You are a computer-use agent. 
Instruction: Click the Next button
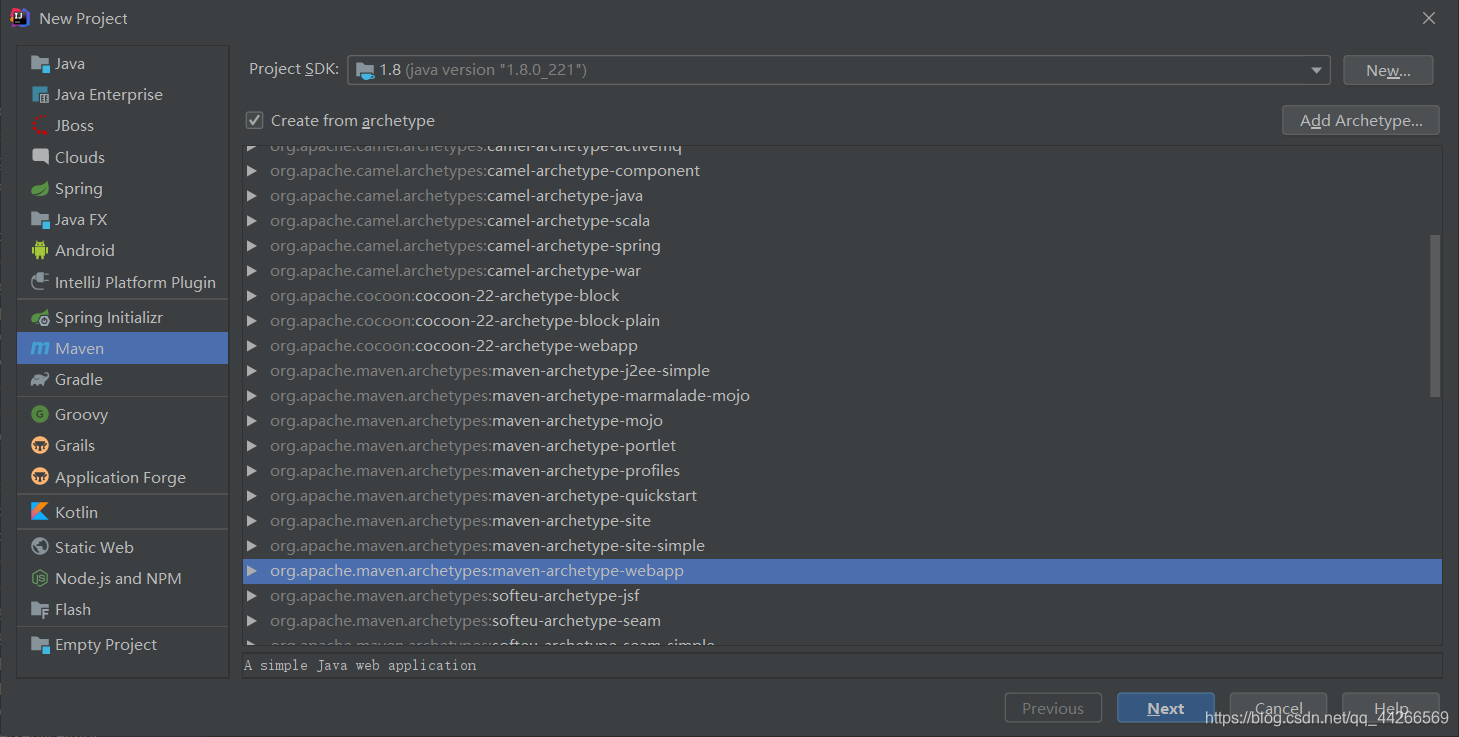click(1166, 708)
